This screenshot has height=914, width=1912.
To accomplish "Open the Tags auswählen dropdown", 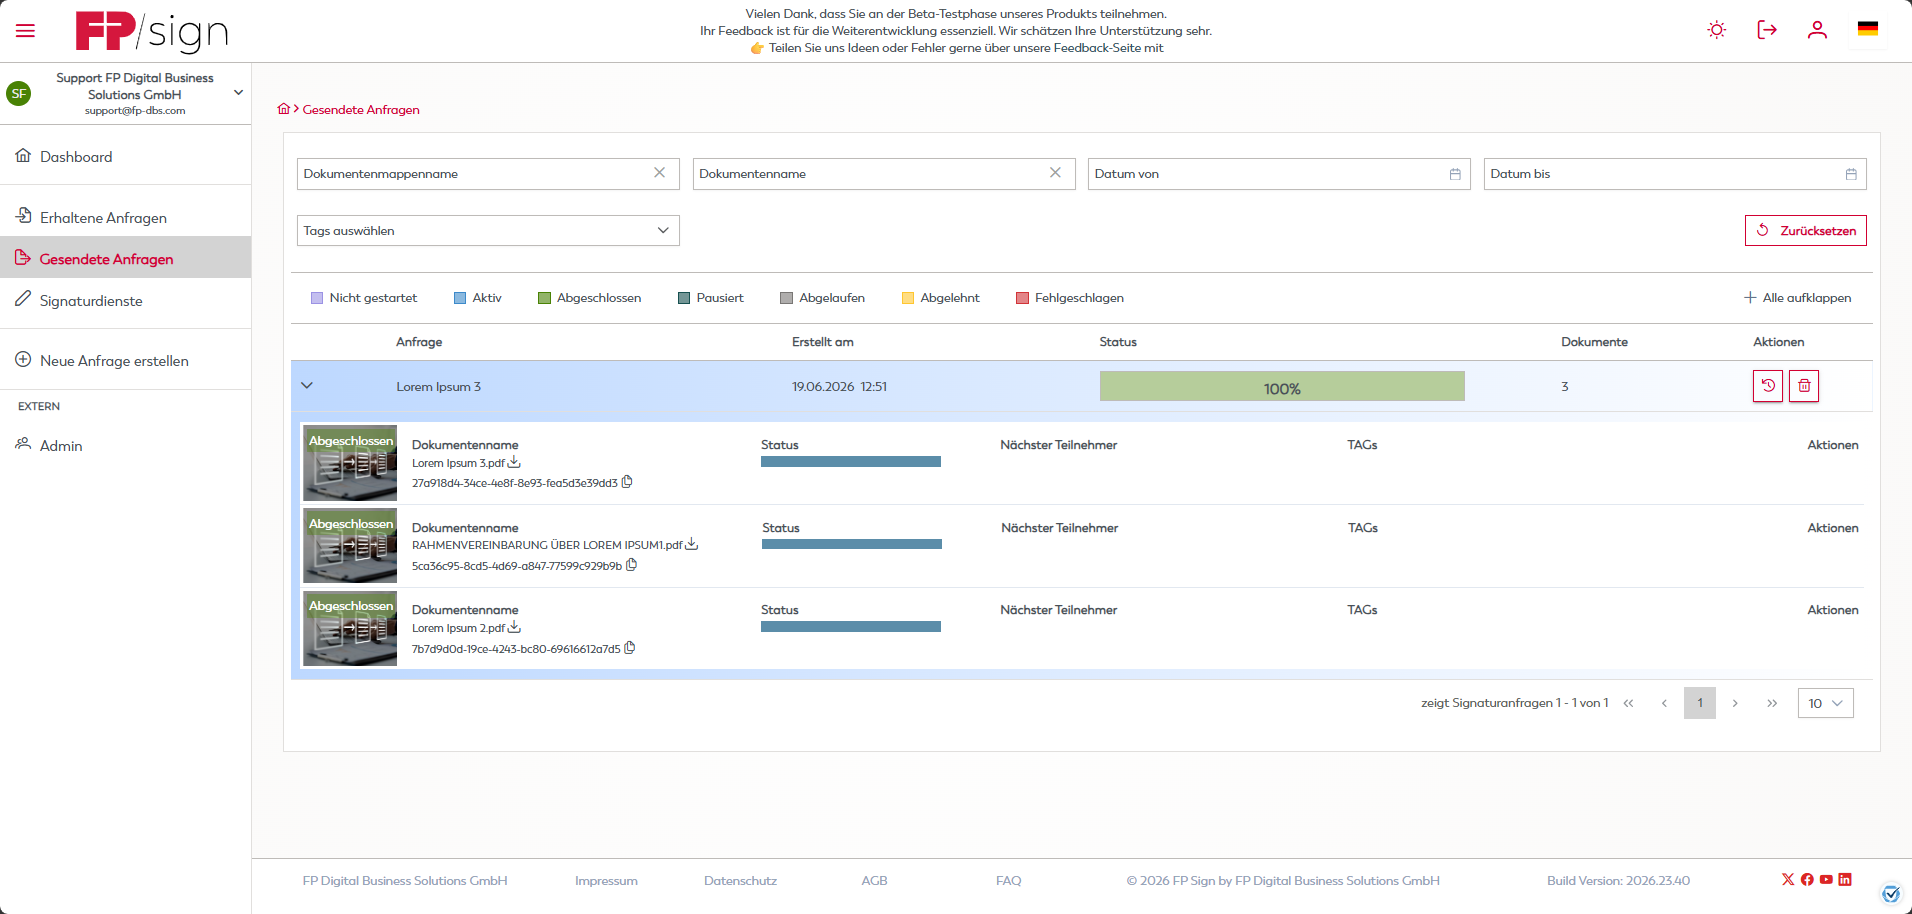I will (x=488, y=231).
